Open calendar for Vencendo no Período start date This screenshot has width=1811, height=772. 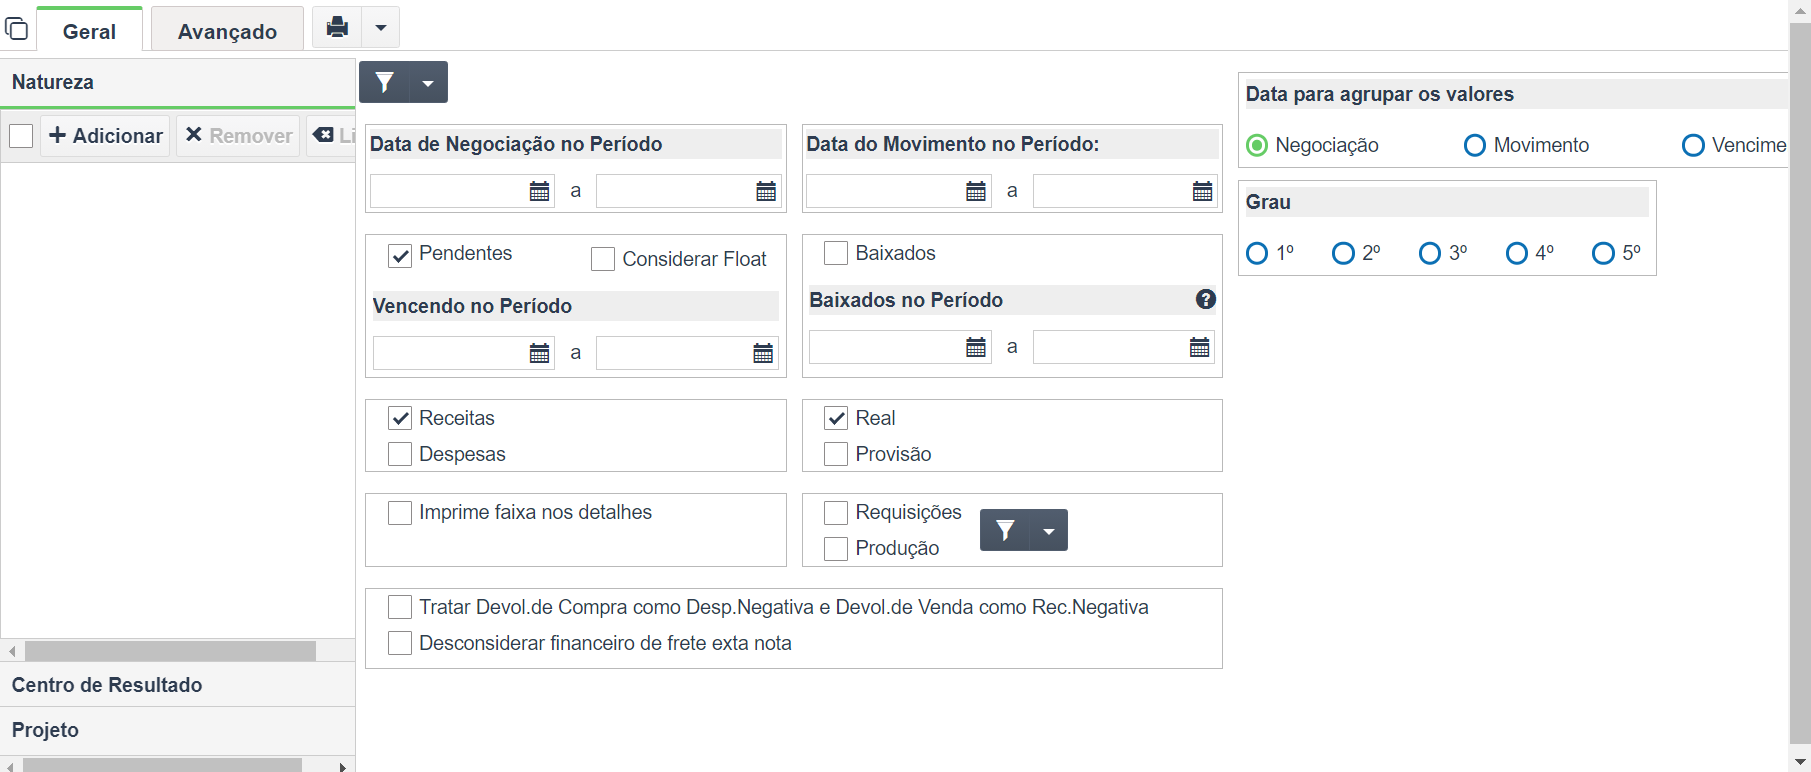tap(539, 353)
